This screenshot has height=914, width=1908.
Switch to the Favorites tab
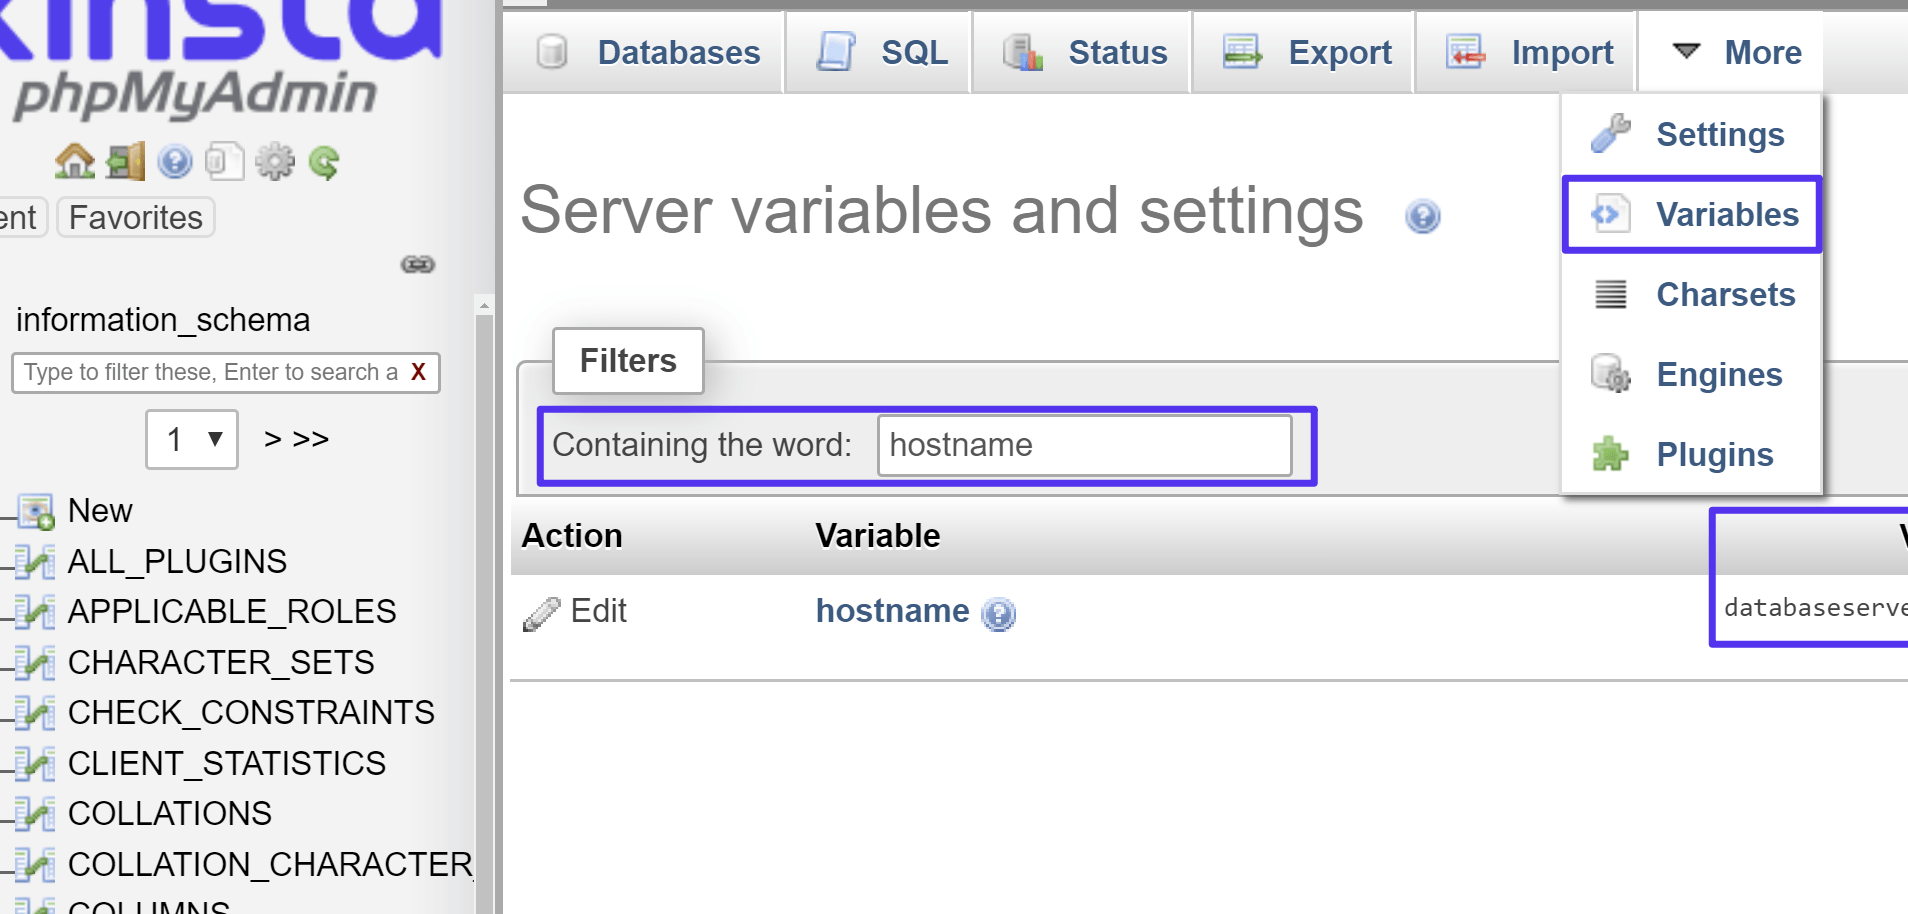[134, 217]
